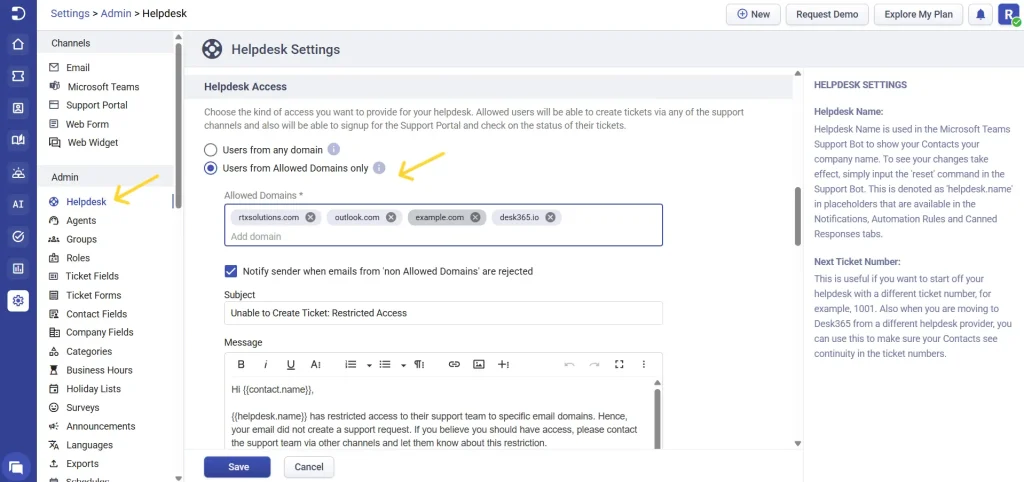
Task: Open the paragraph format tool
Action: pyautogui.click(x=419, y=364)
